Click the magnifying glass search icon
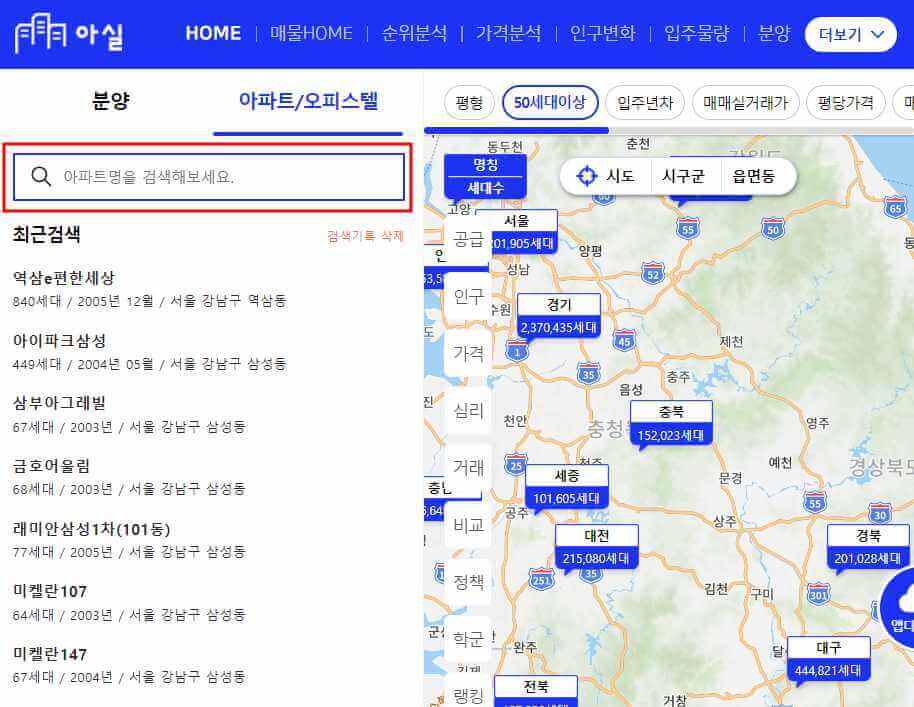The width and height of the screenshot is (914, 707). [x=41, y=176]
